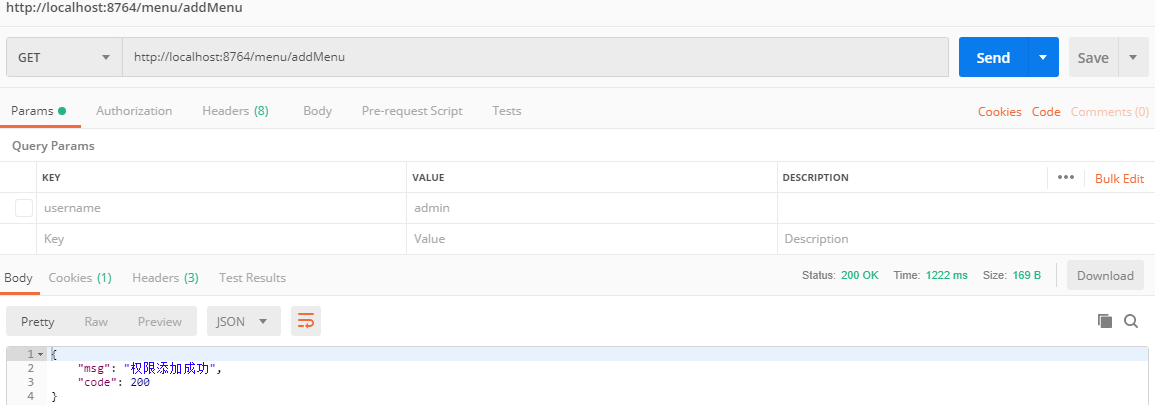Click the three-dots column options icon
Image resolution: width=1155 pixels, height=405 pixels.
point(1065,178)
